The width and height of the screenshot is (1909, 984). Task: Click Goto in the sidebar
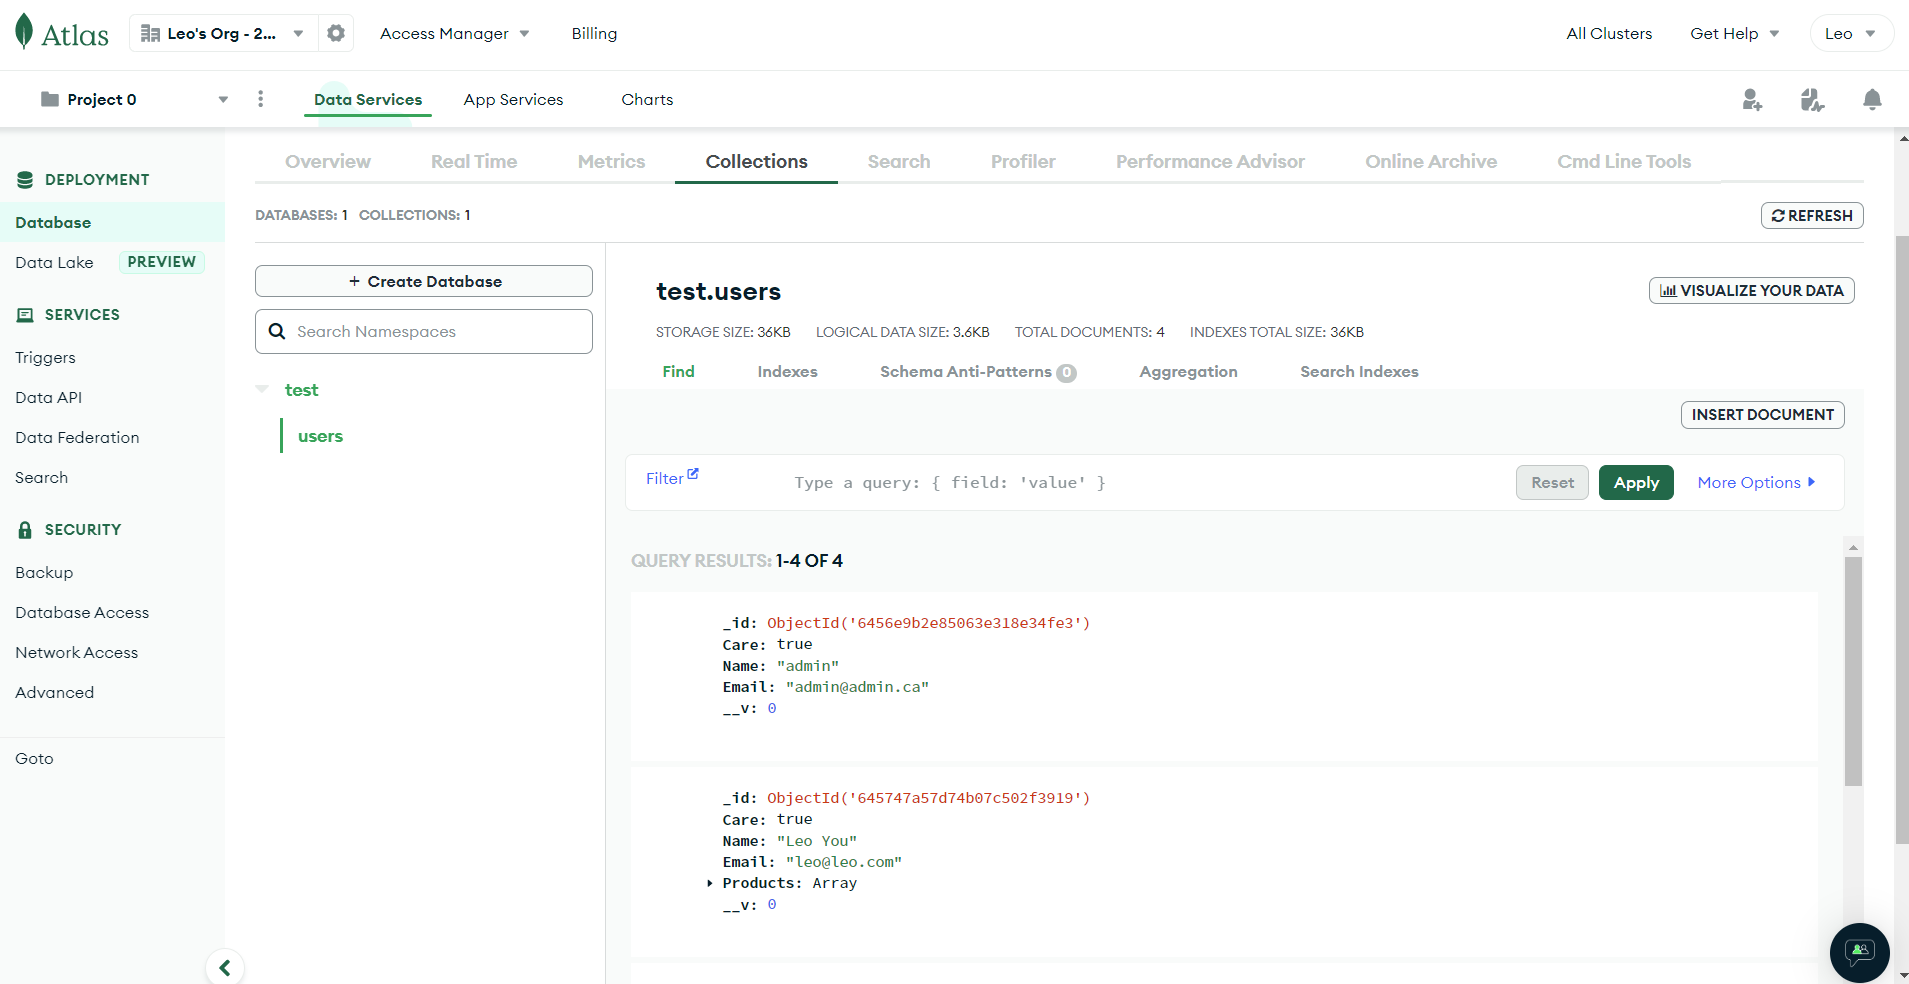click(x=34, y=758)
